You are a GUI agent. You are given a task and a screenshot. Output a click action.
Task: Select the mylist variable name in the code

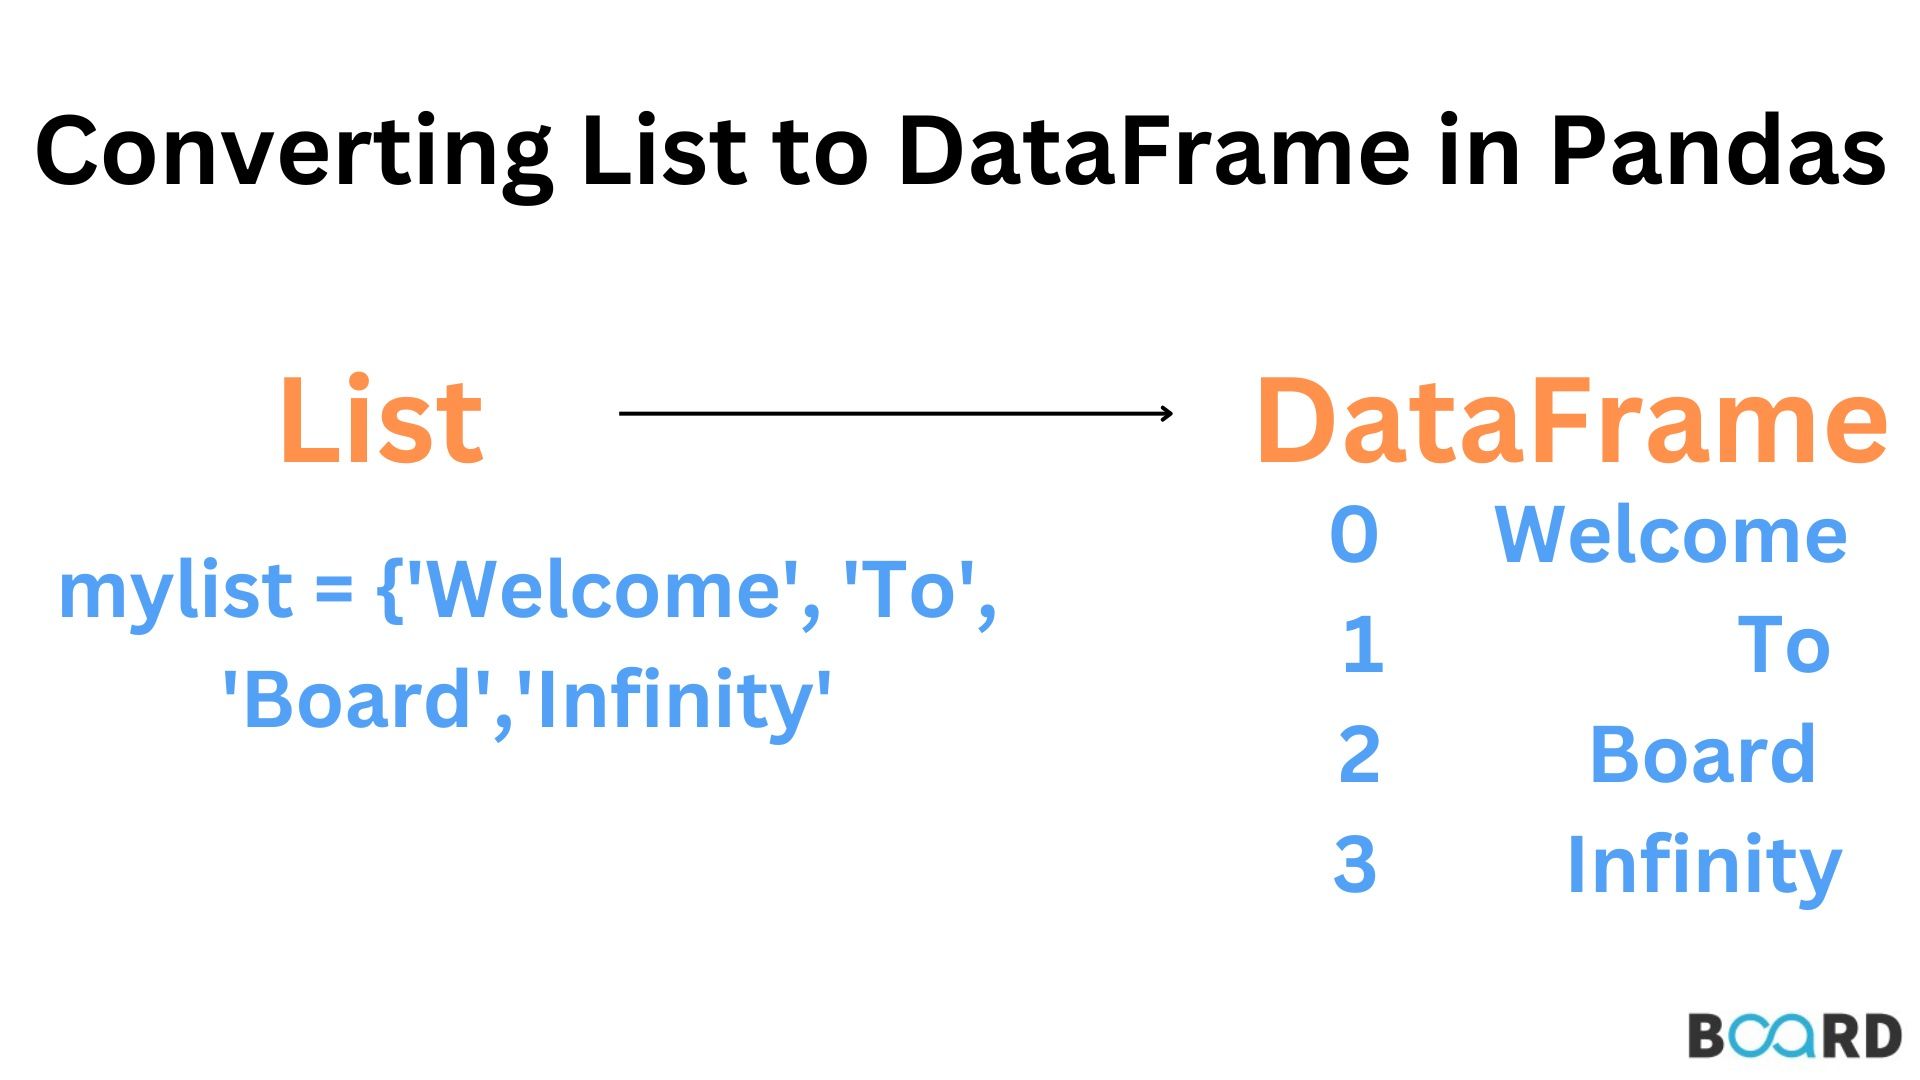click(x=175, y=590)
